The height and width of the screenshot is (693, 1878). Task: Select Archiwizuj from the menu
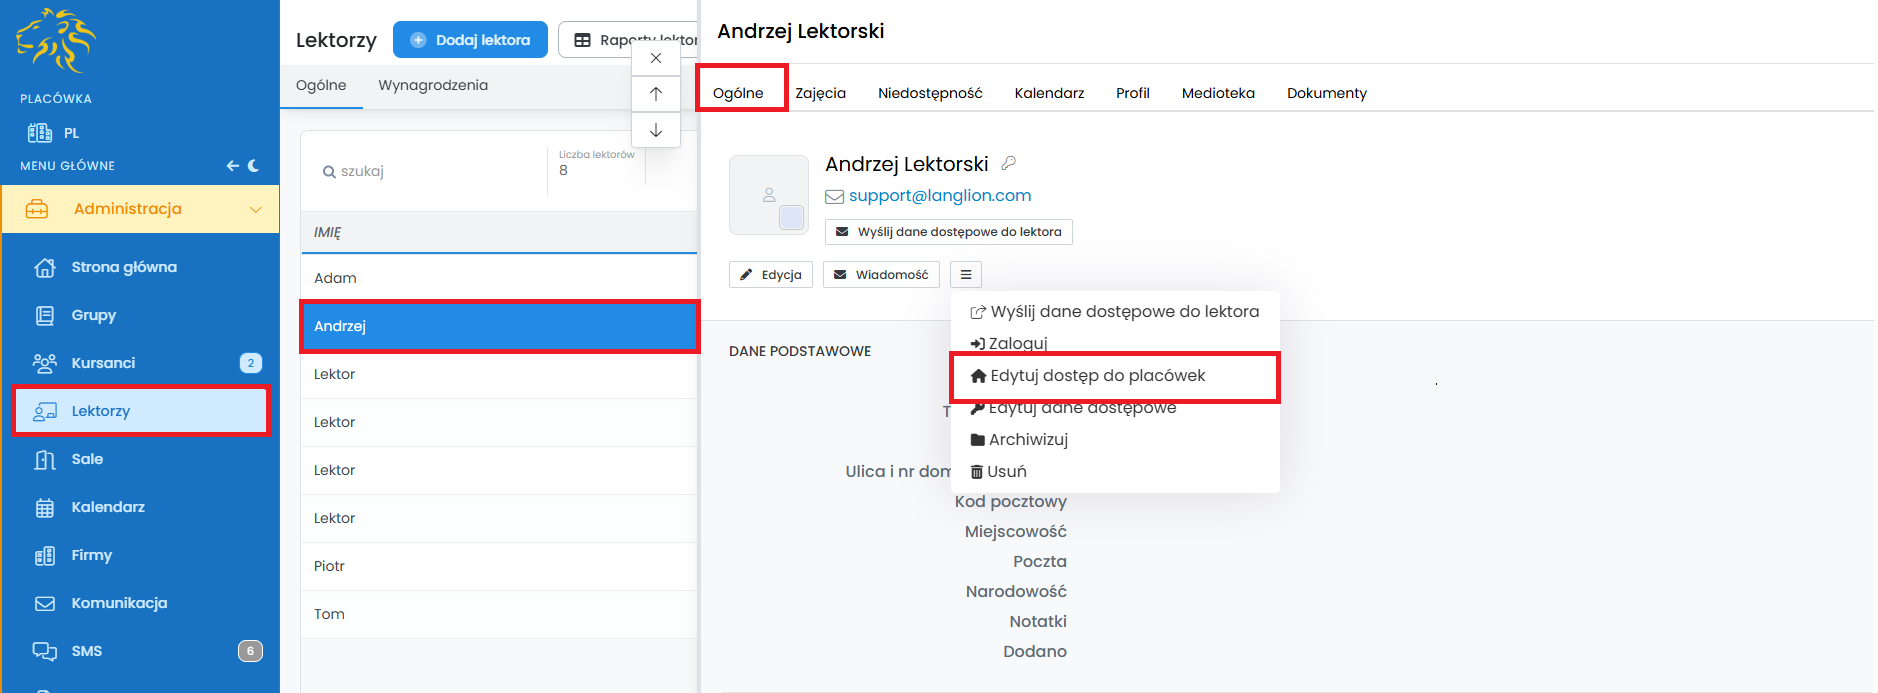coord(1027,440)
